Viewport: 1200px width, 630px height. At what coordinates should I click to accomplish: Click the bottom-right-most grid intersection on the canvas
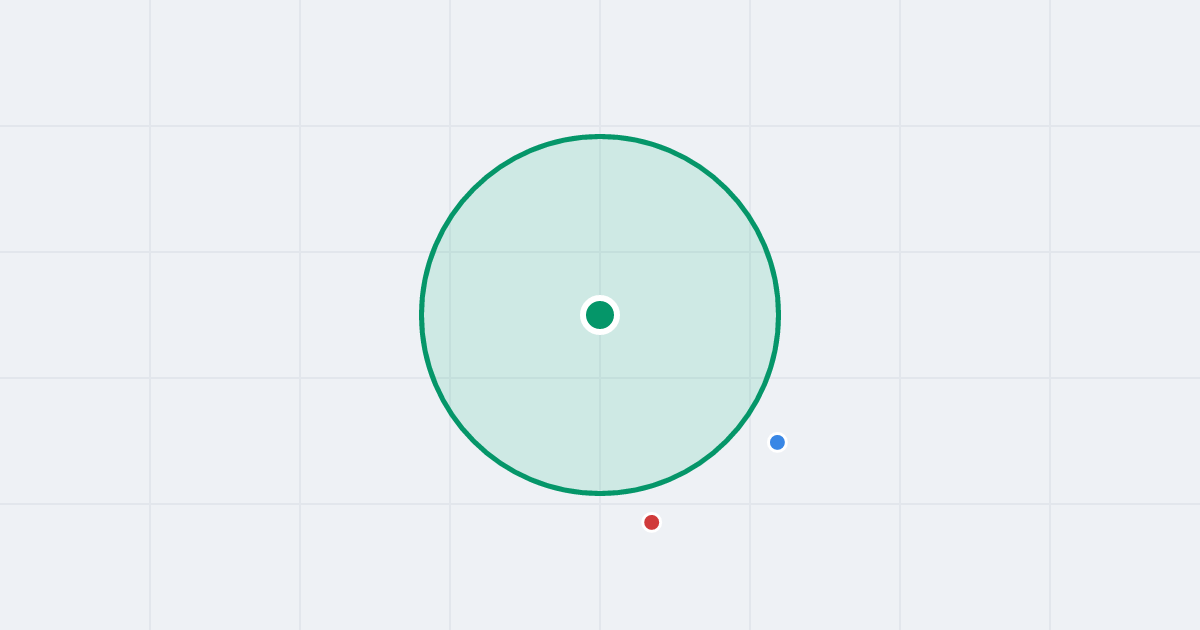coord(1050,504)
